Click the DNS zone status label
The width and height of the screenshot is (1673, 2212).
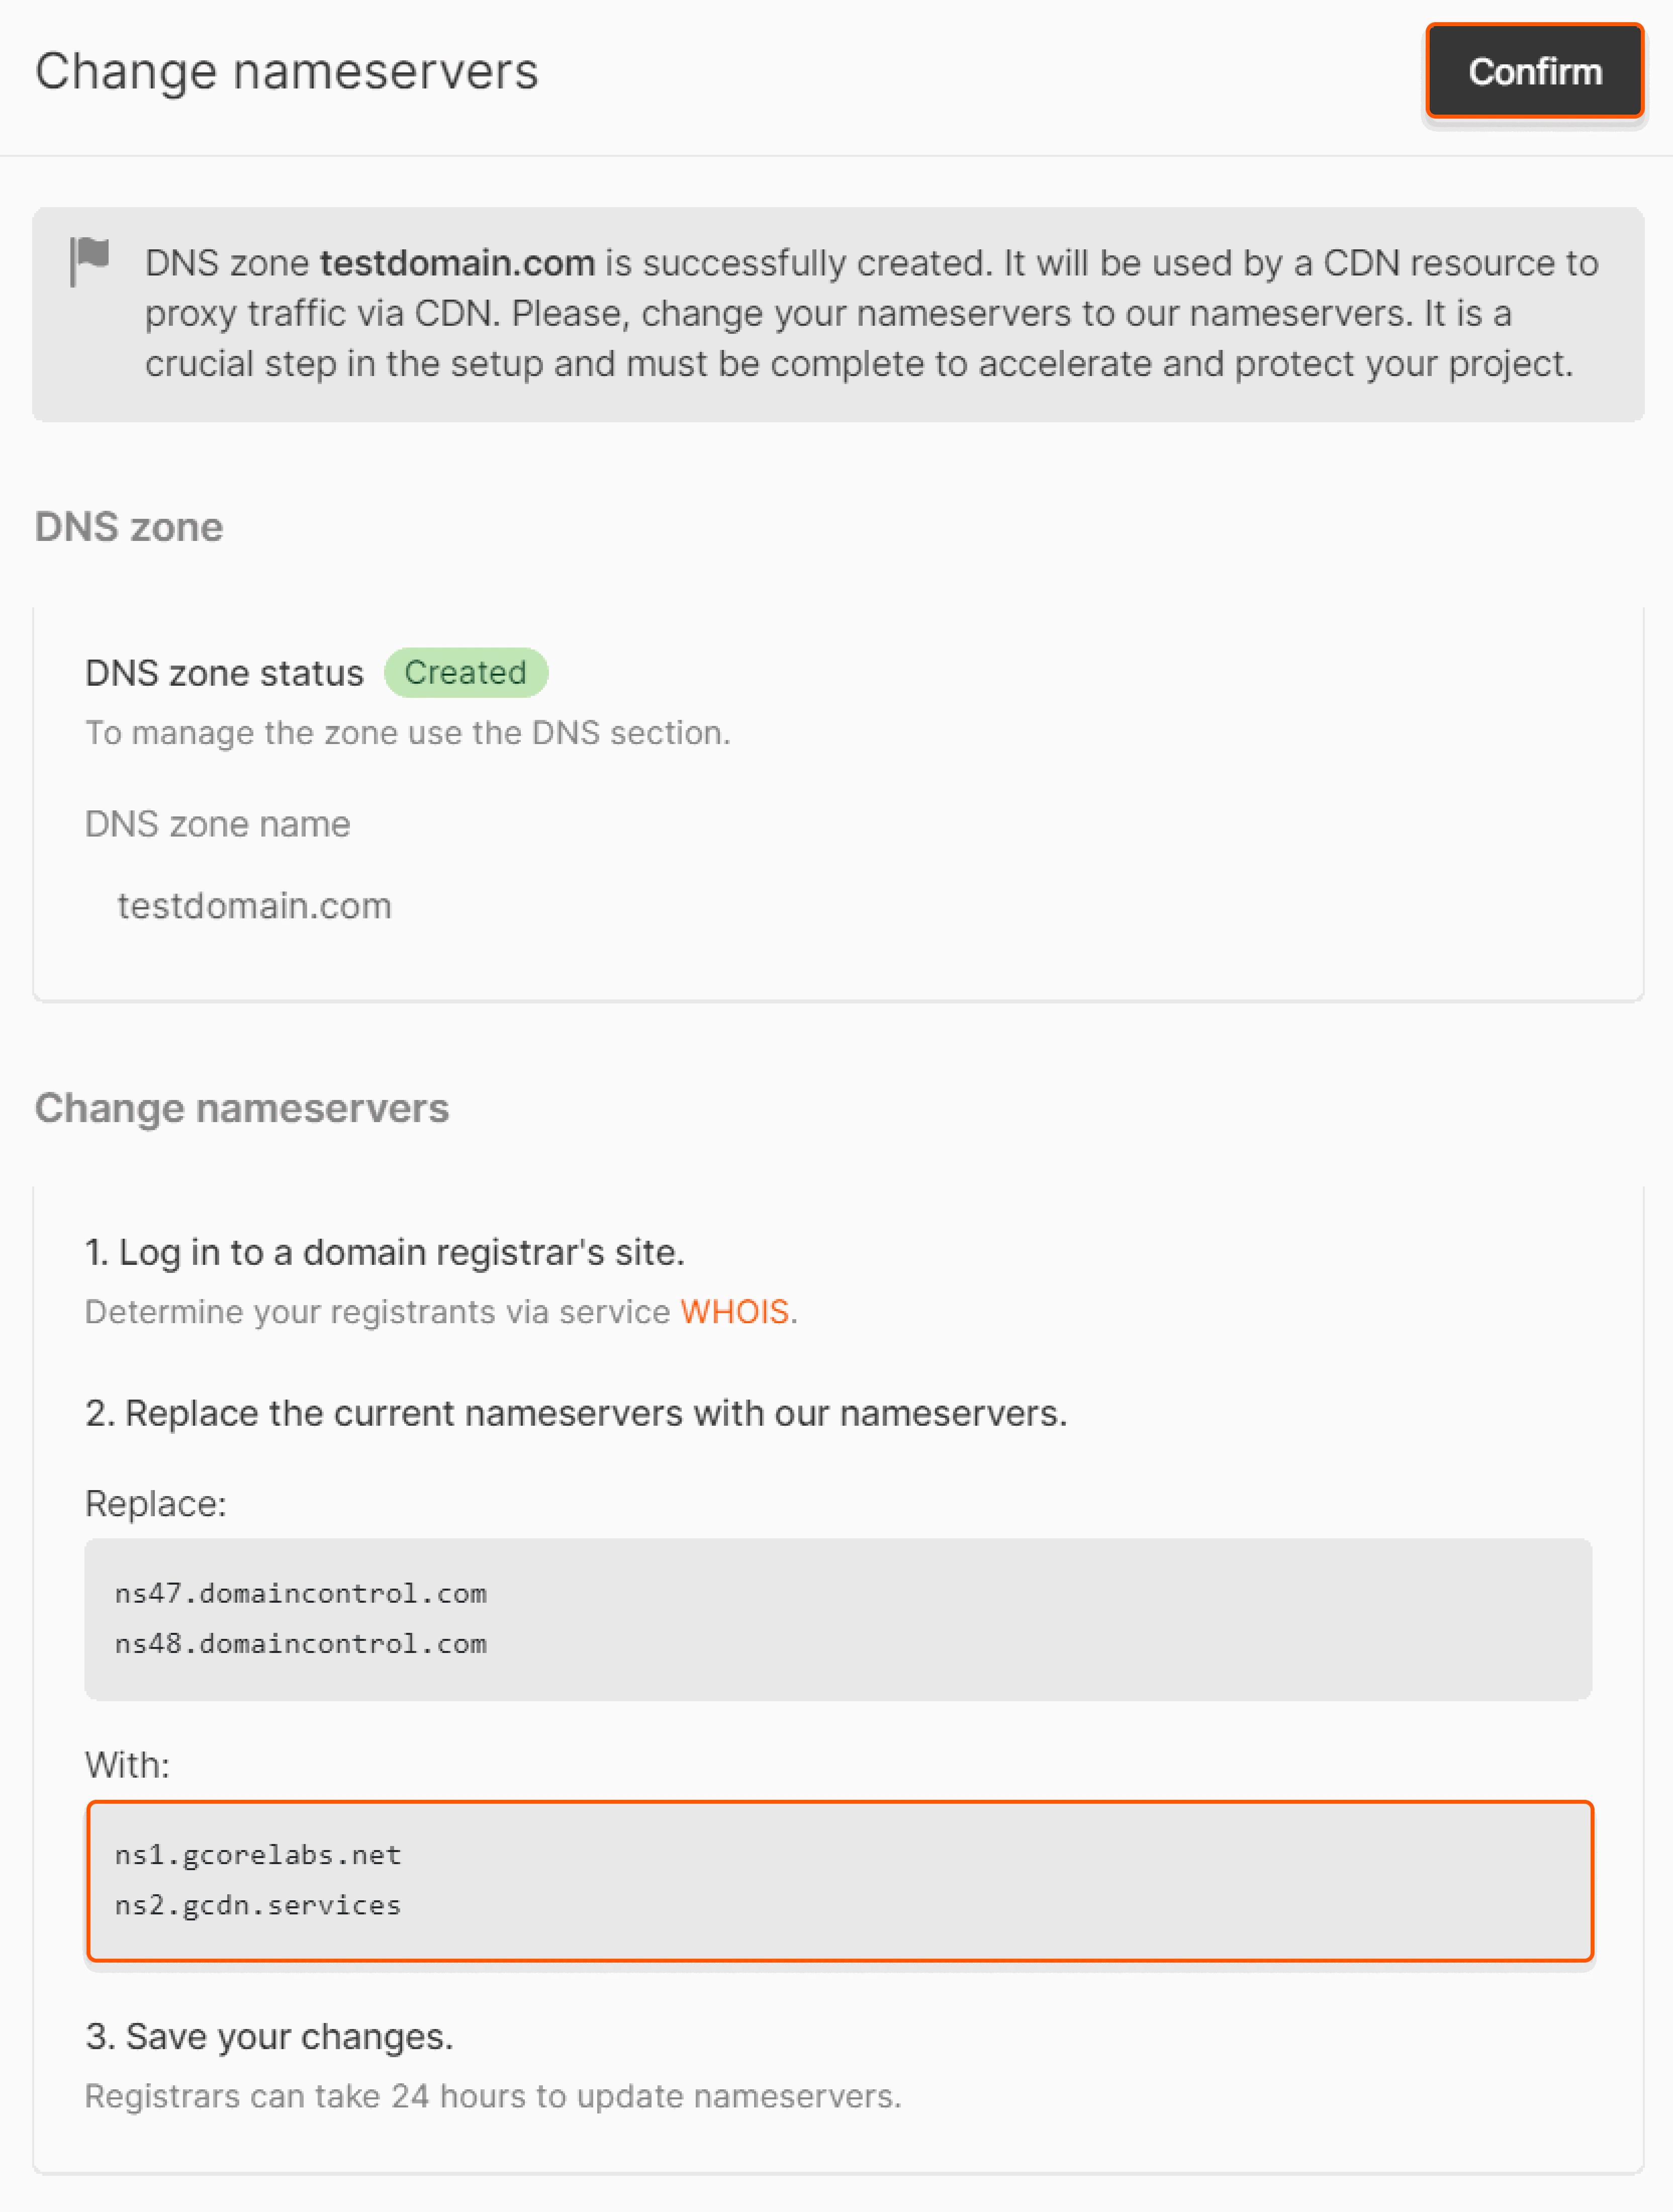pos(224,673)
